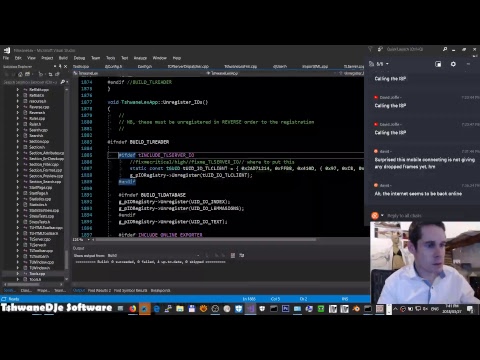Click the Solution Explorer search magnifier icon

pos(62,82)
